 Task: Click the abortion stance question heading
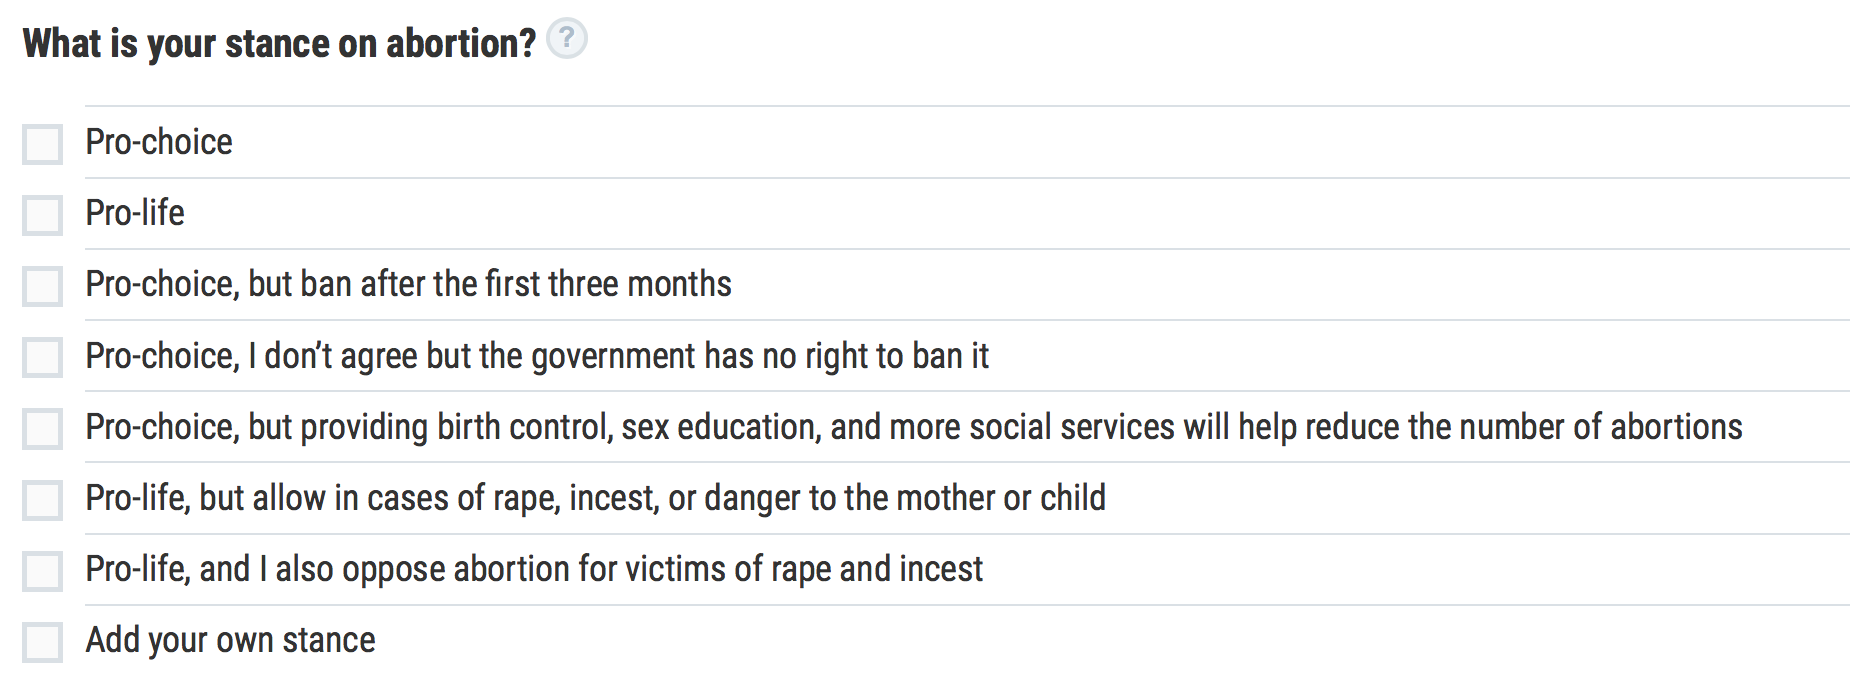pyautogui.click(x=279, y=43)
